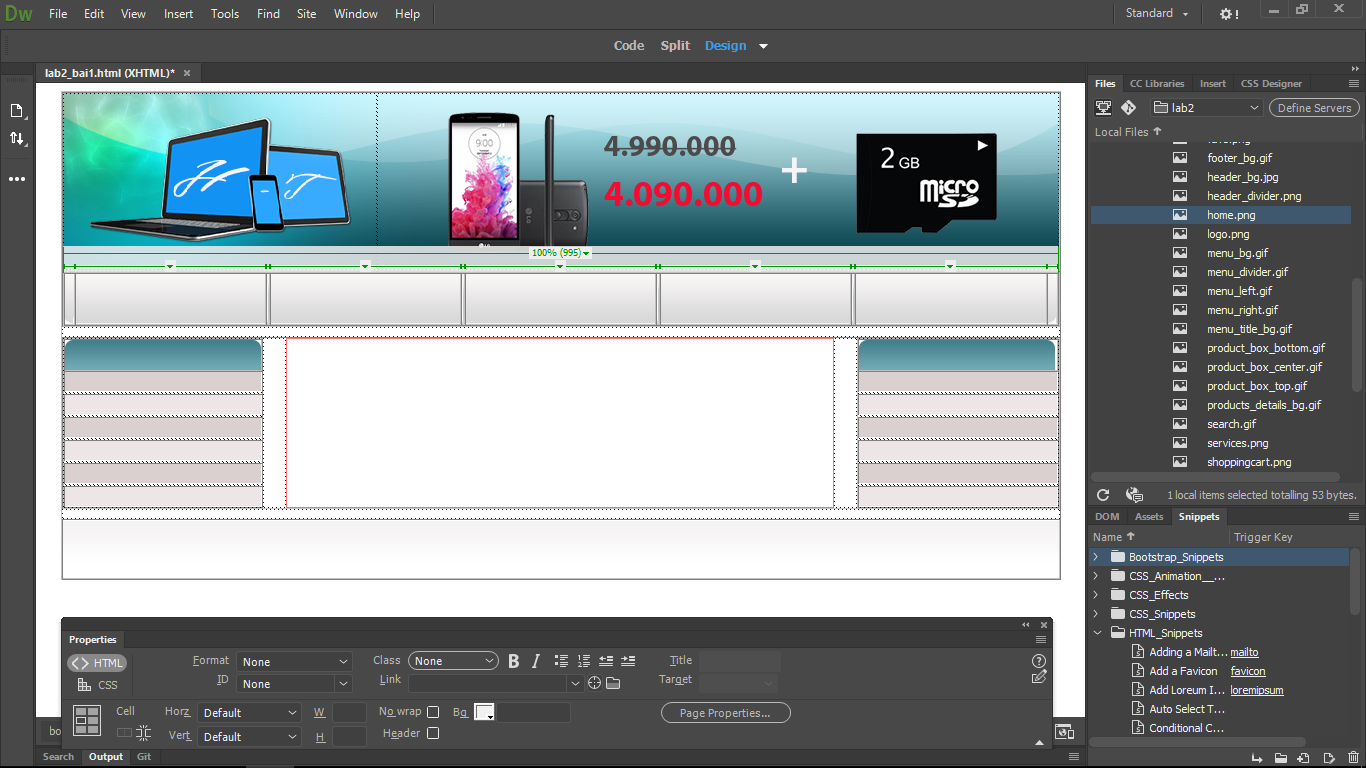Click the Sync Settings gear icon

pyautogui.click(x=1228, y=14)
